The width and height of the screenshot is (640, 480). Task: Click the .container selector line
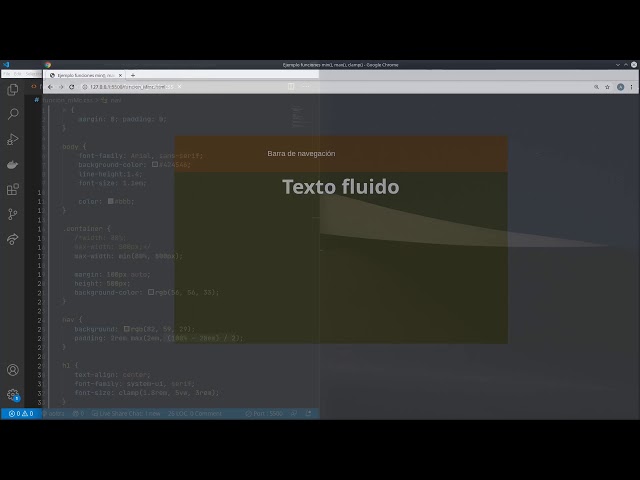click(87, 229)
